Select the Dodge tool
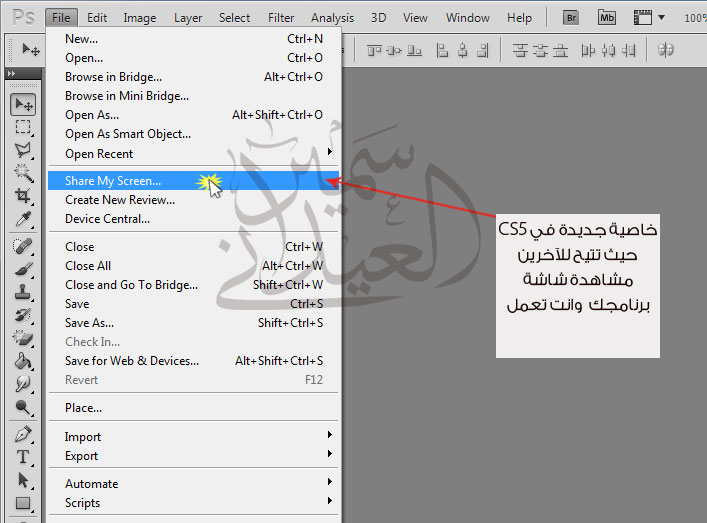This screenshot has width=707, height=523. pyautogui.click(x=23, y=407)
